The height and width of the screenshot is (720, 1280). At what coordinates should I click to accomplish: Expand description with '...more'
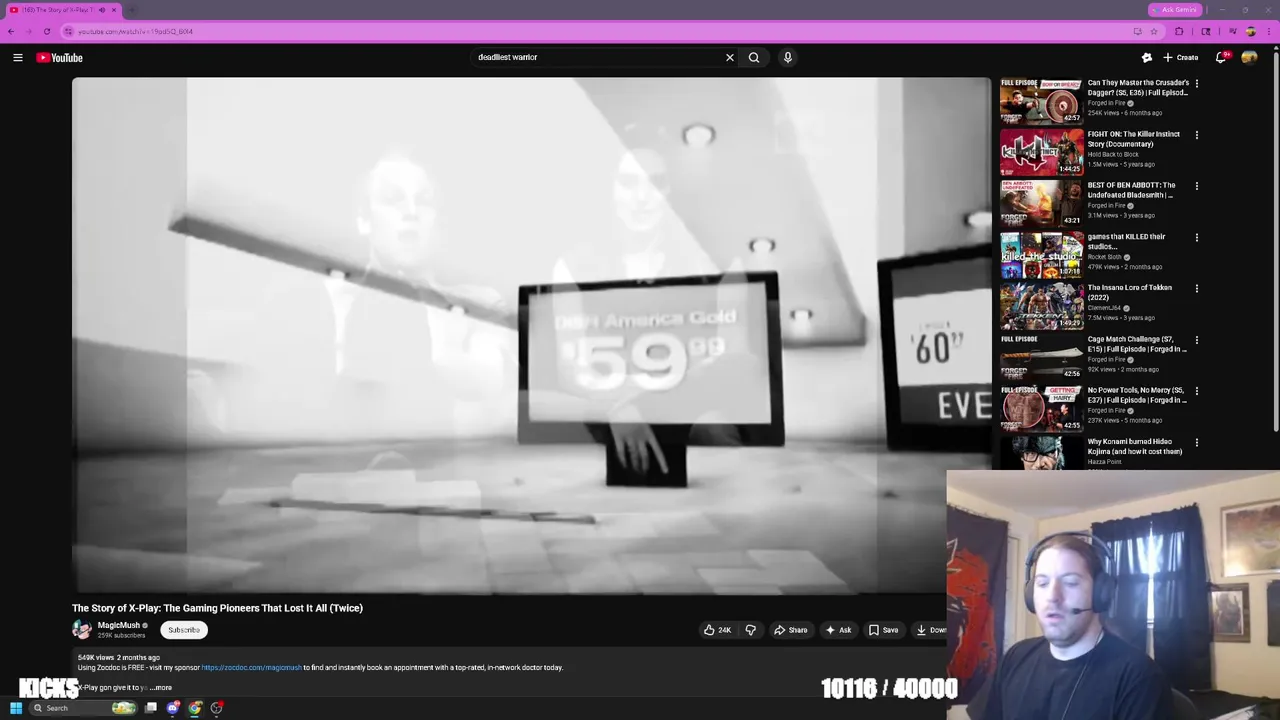coord(161,688)
